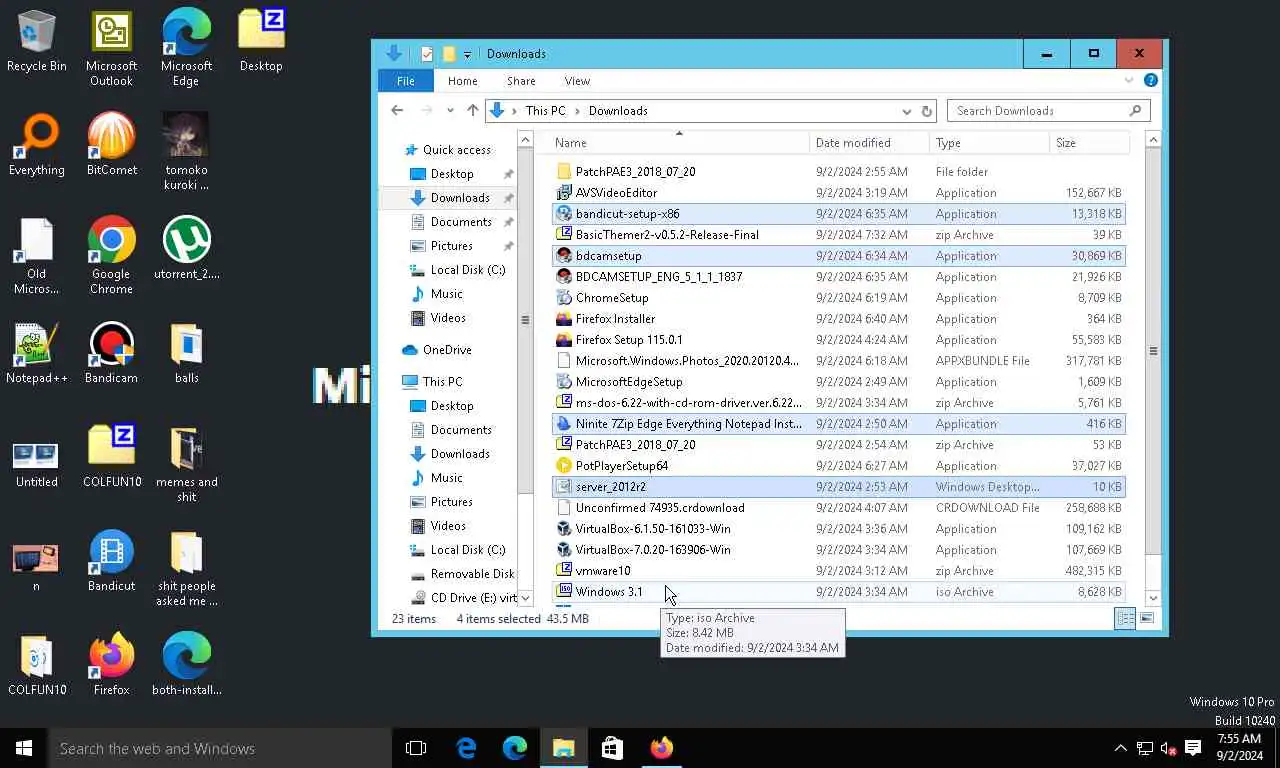Open Notepad++ desktop shortcut
The height and width of the screenshot is (768, 1280).
click(37, 353)
